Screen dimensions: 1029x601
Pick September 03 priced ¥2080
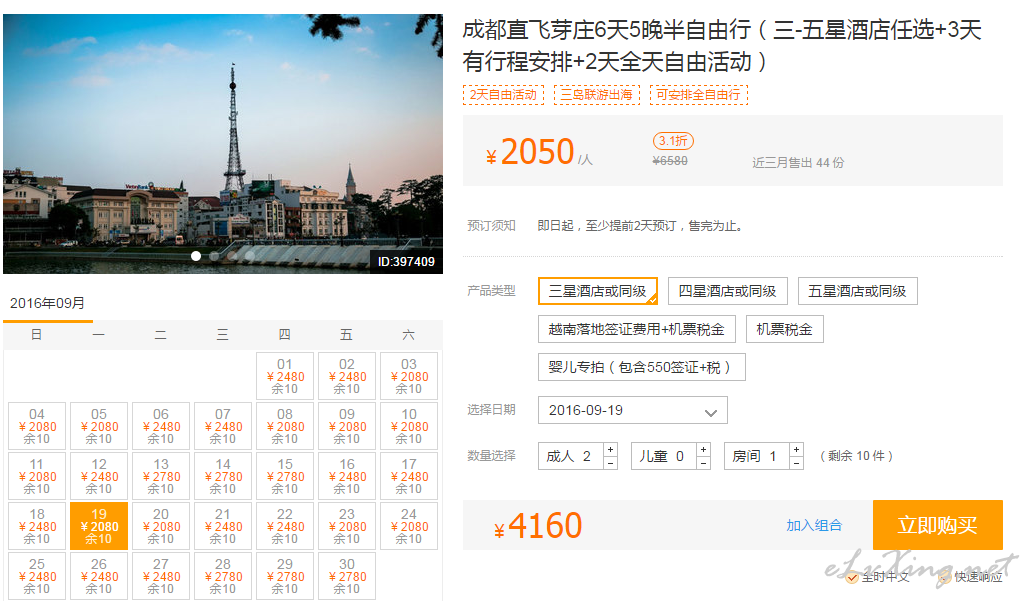[409, 376]
